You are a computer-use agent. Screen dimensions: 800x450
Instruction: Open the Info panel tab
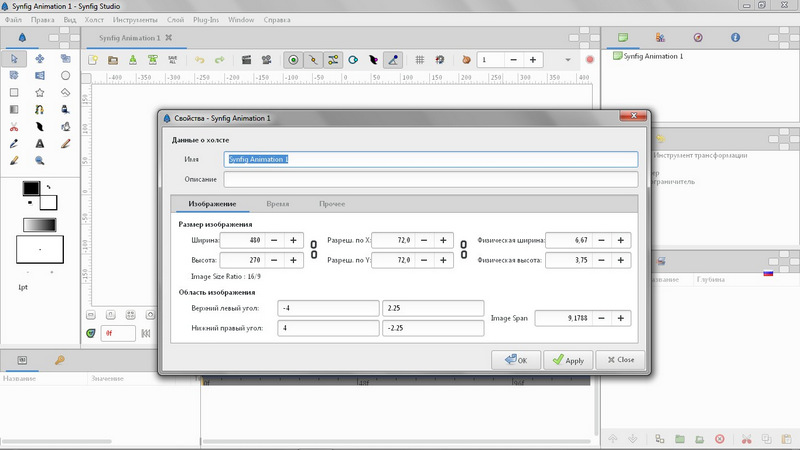click(735, 37)
